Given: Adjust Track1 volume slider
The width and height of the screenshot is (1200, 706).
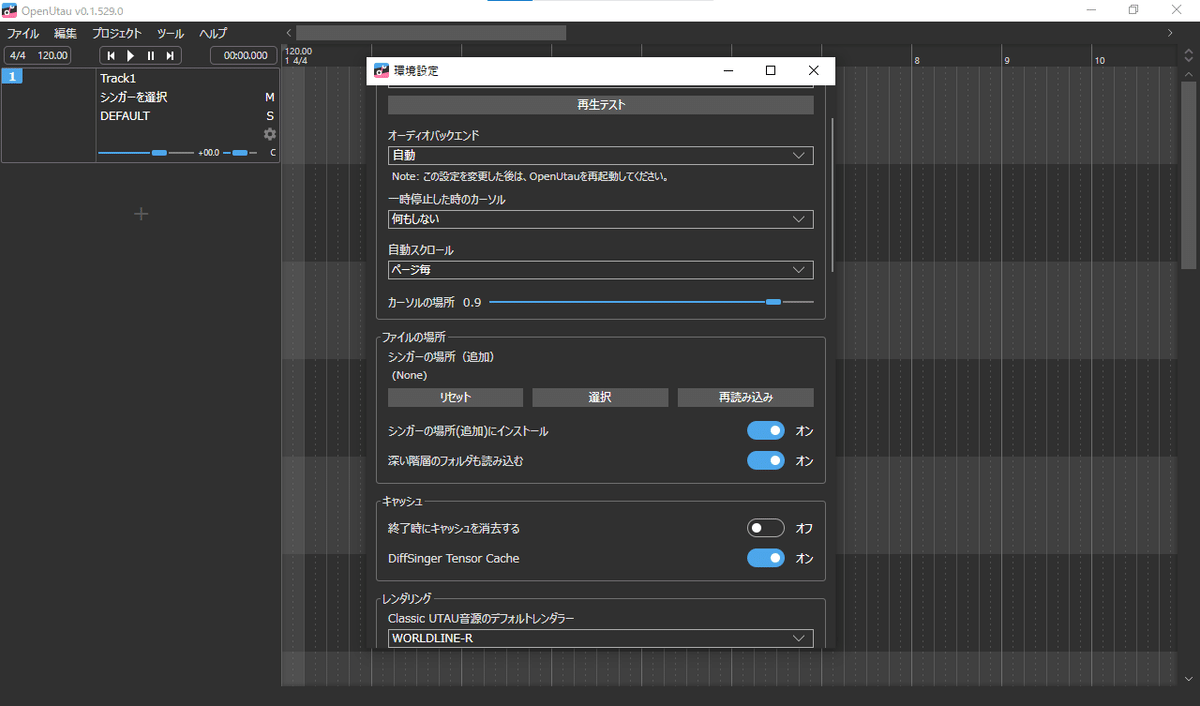Looking at the screenshot, I should tap(146, 153).
